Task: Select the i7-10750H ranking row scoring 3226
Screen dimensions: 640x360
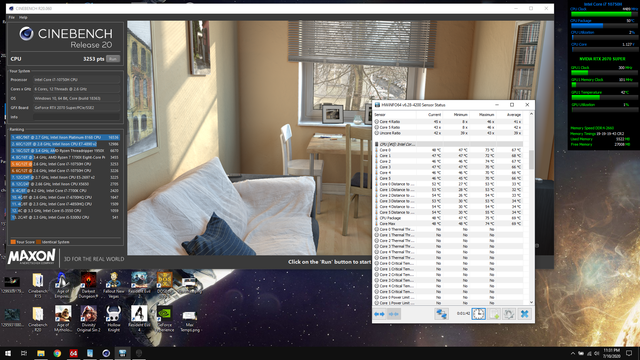Action: point(65,171)
